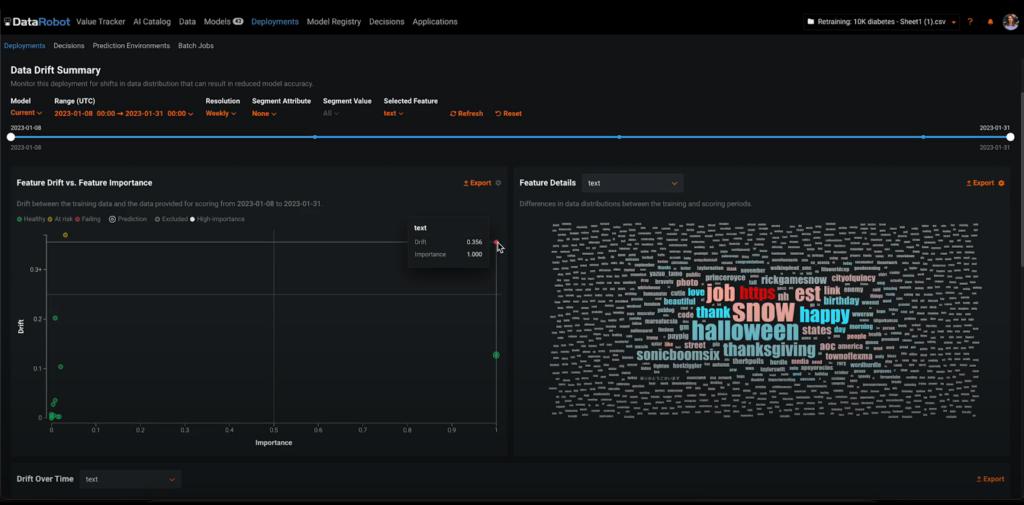Export the Feature Drift chart
Viewport: 1024px width, 505px height.
pyautogui.click(x=477, y=183)
